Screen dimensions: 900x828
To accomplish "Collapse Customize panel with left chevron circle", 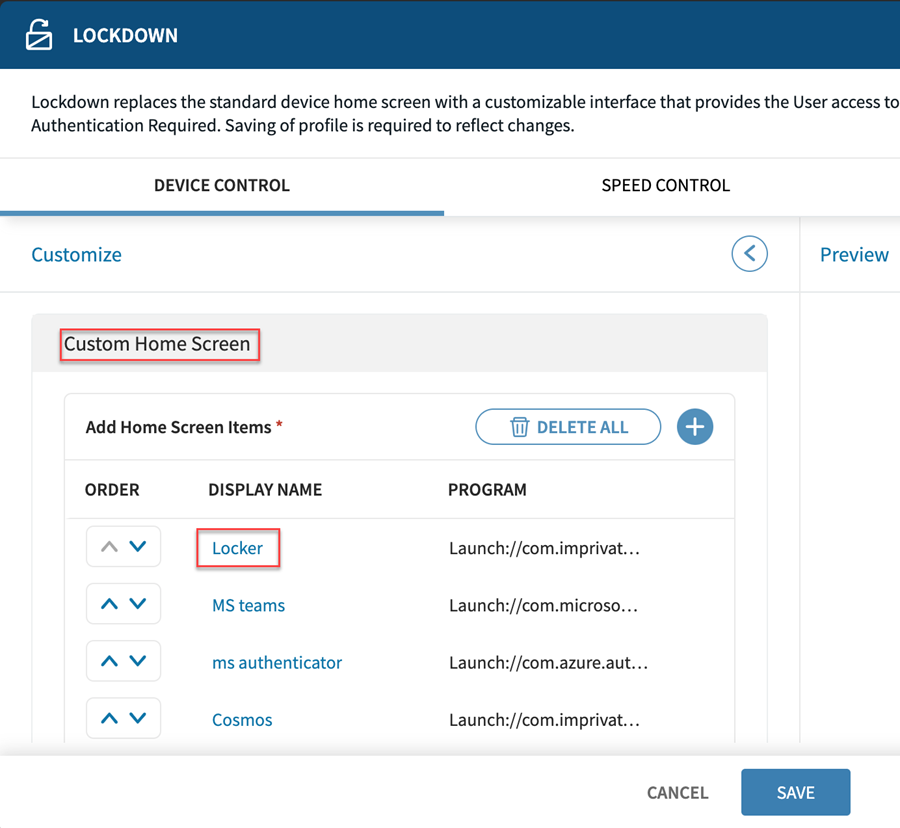I will [749, 254].
